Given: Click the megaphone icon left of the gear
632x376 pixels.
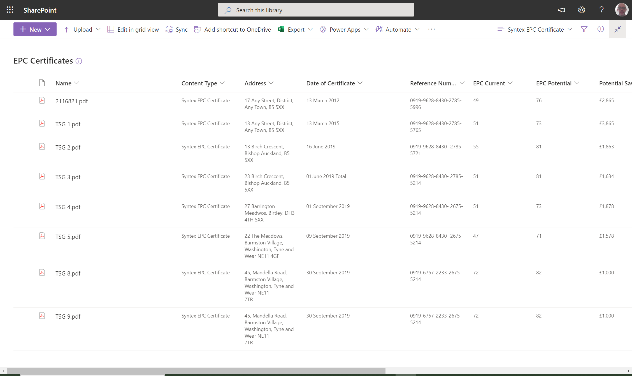Looking at the screenshot, I should pos(561,10).
